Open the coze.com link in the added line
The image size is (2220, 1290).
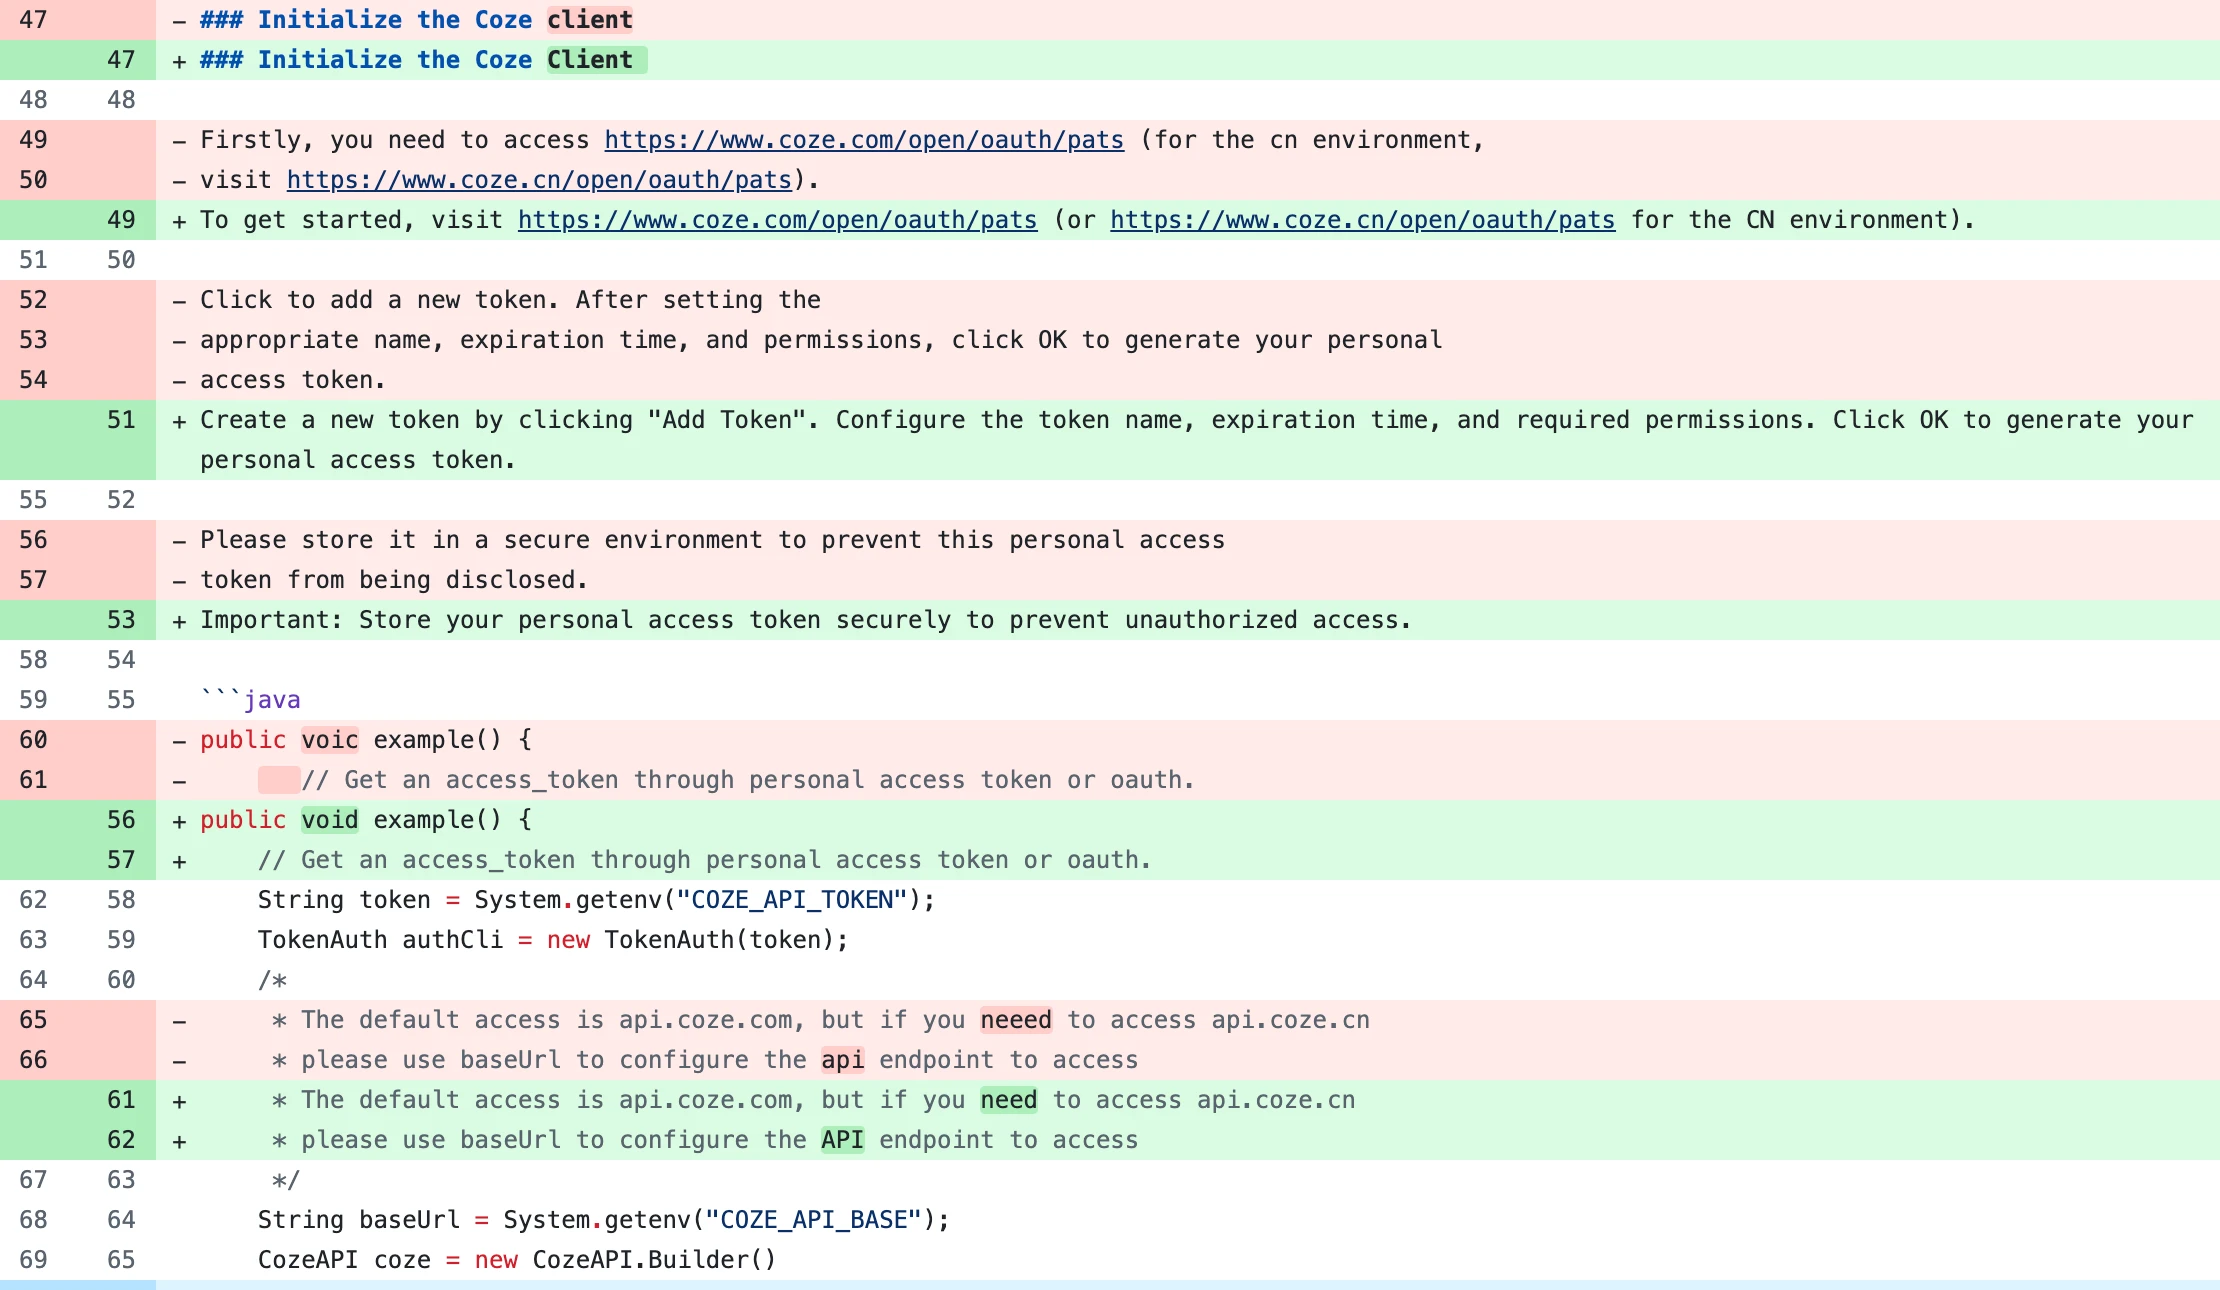[777, 220]
